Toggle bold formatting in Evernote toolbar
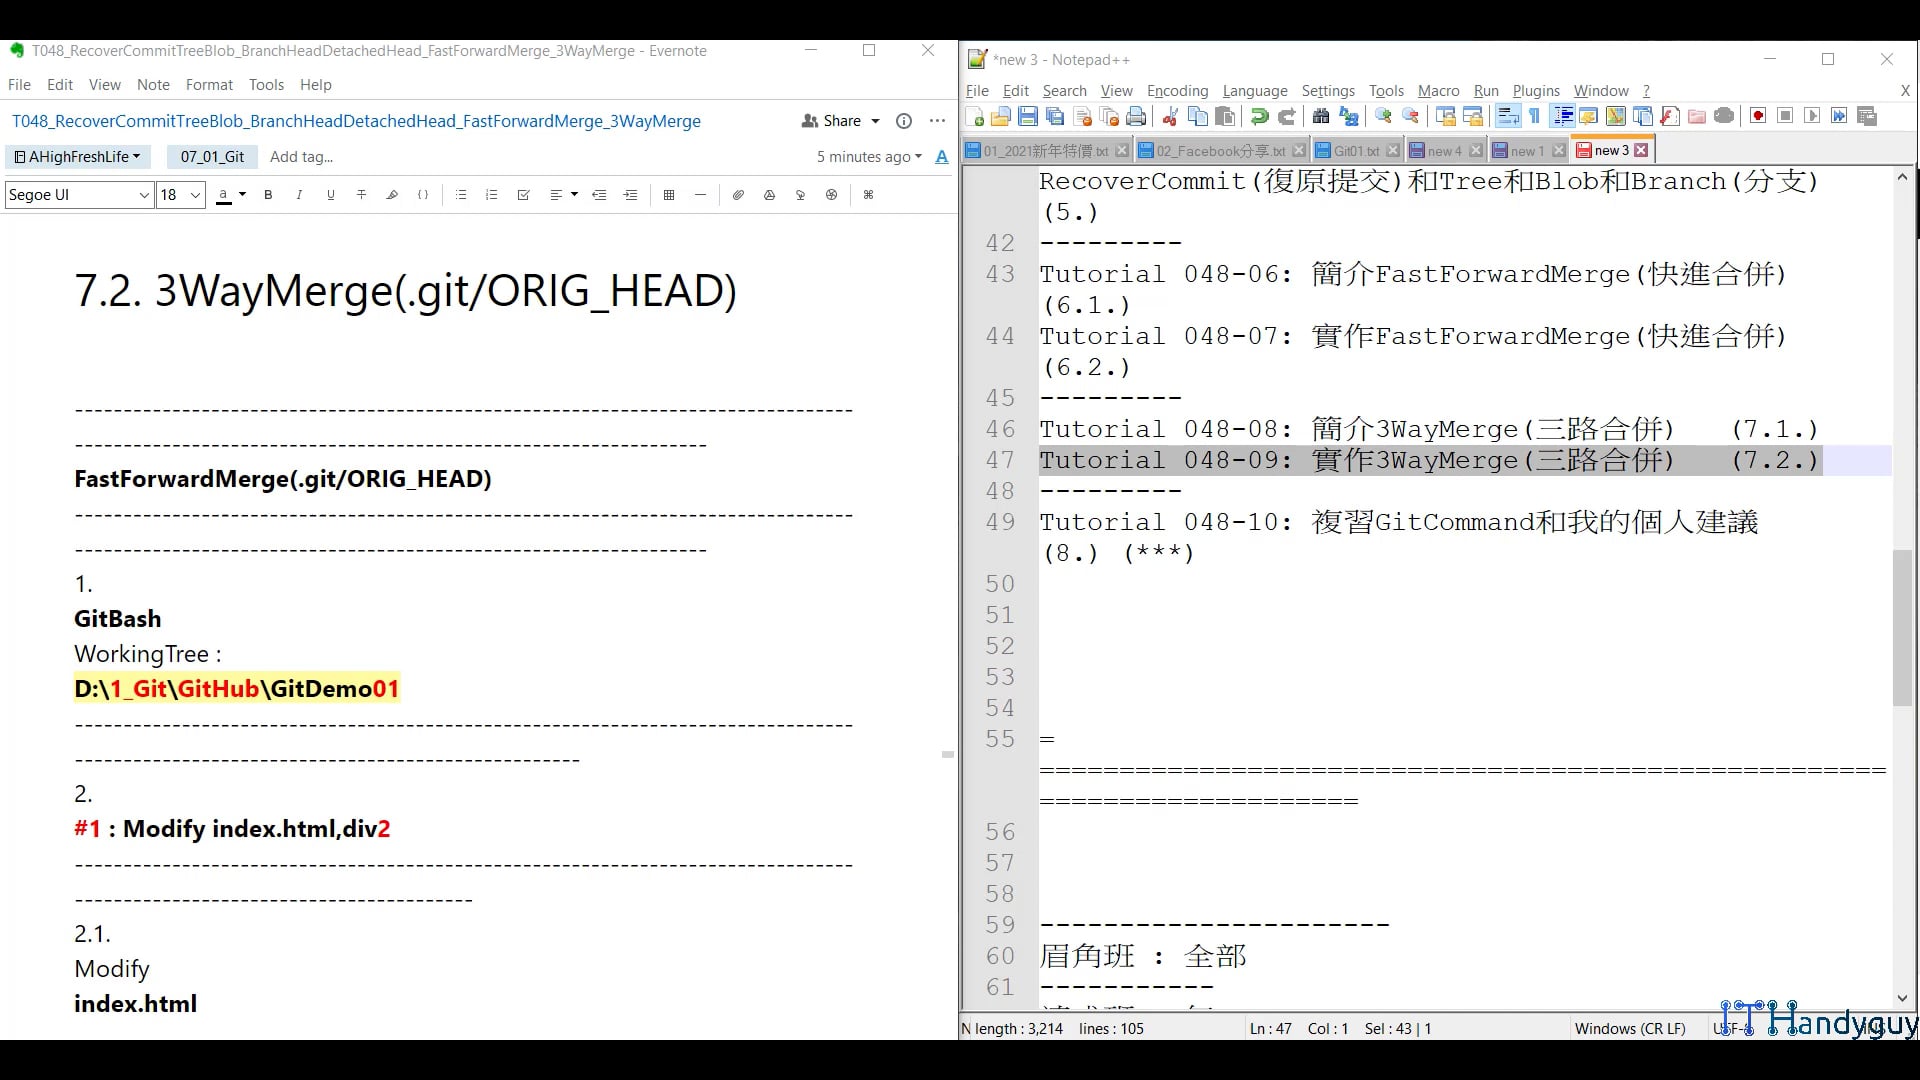Viewport: 1920px width, 1080px height. (x=268, y=195)
